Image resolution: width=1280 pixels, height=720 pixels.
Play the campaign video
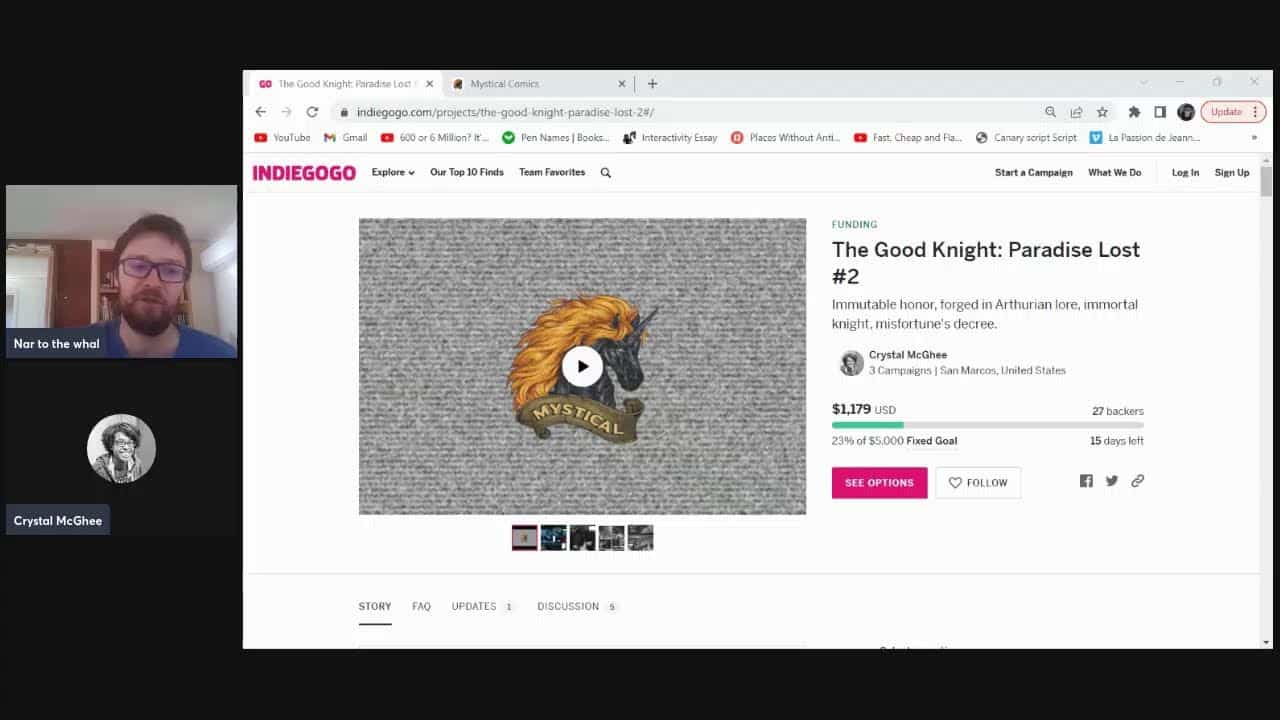point(582,366)
